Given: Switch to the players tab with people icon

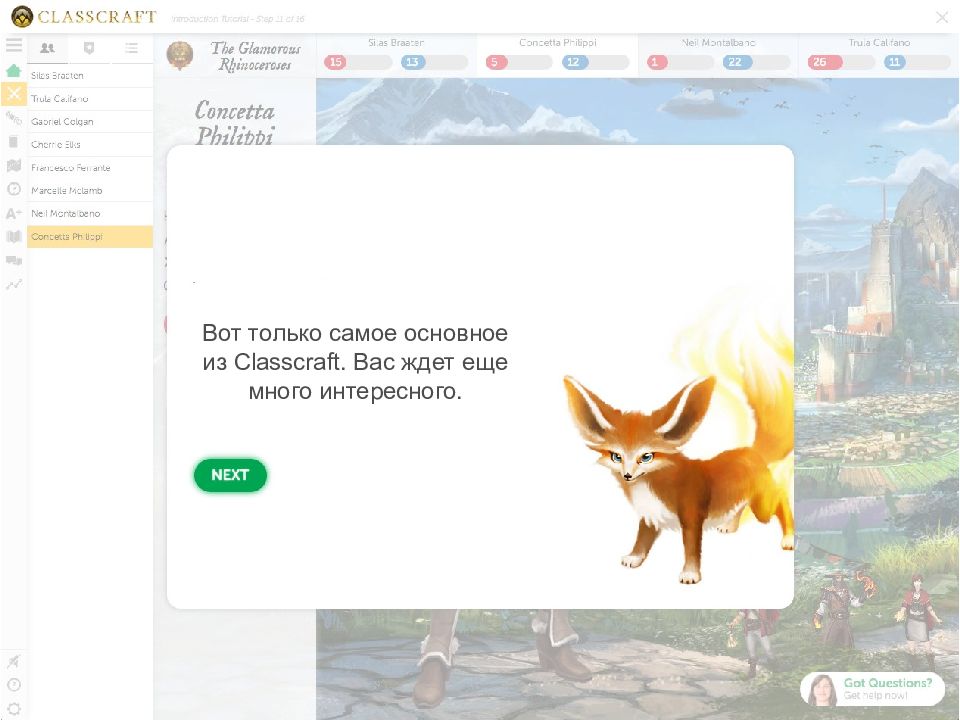Looking at the screenshot, I should coord(47,48).
